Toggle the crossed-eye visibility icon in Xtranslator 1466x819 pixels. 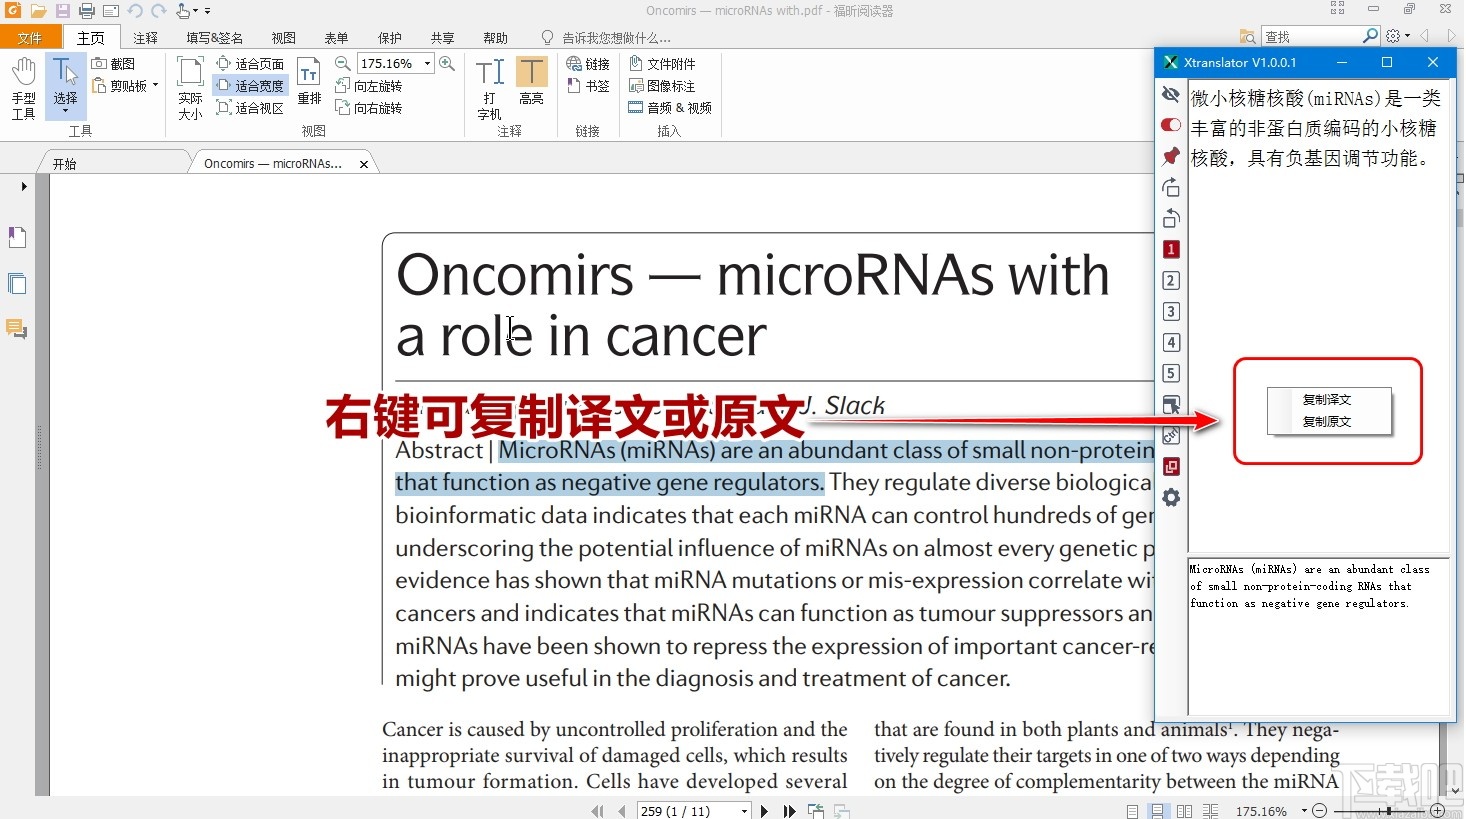(1171, 94)
